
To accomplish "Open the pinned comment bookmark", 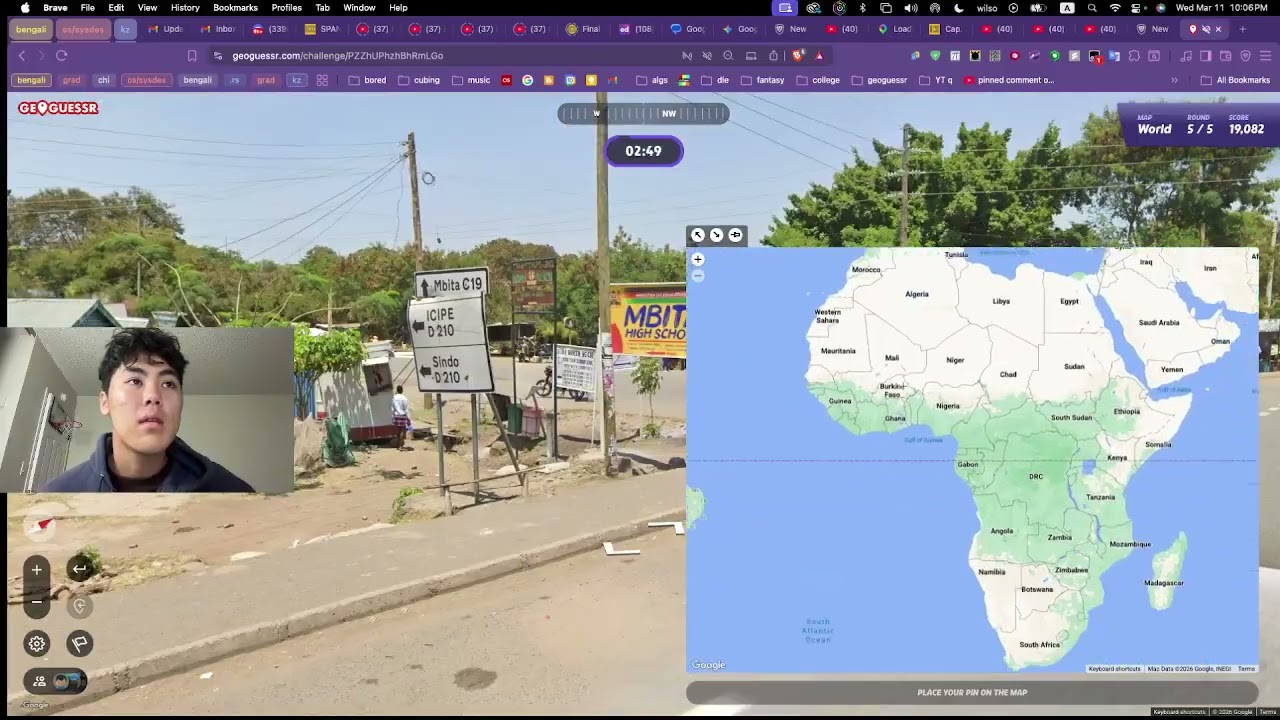I will point(1008,80).
